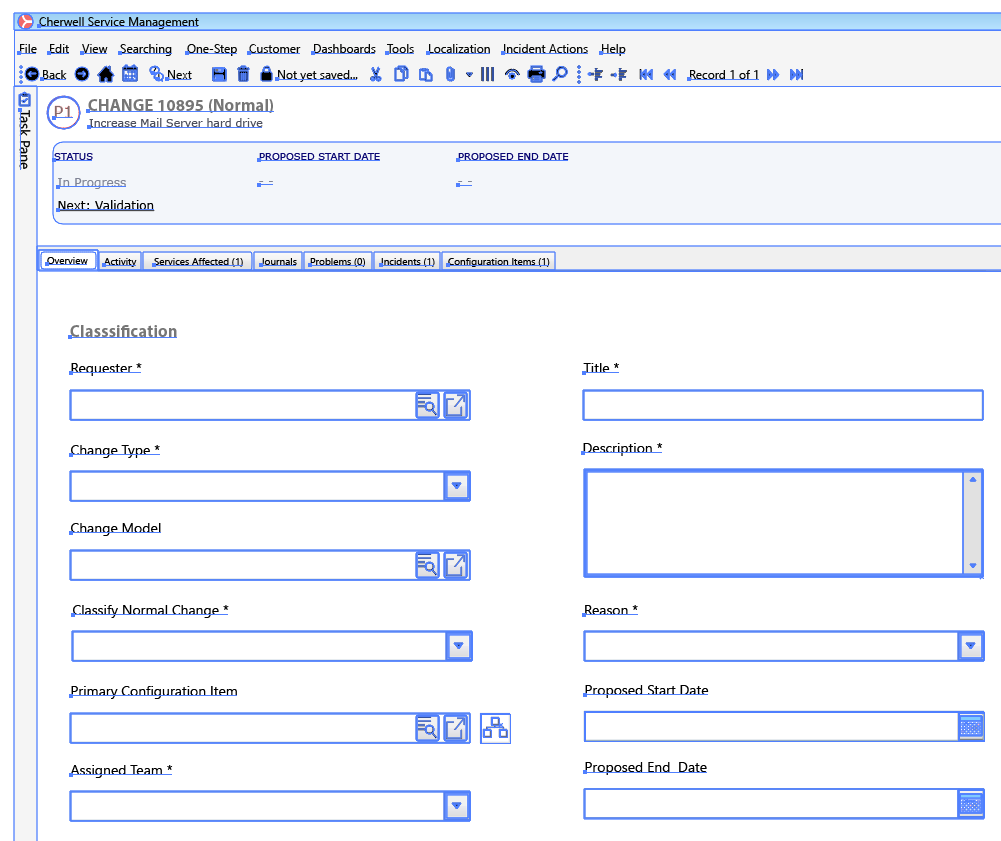The image size is (1001, 841).
Task: Click the second tree-arrow icon before First record
Action: pos(619,75)
